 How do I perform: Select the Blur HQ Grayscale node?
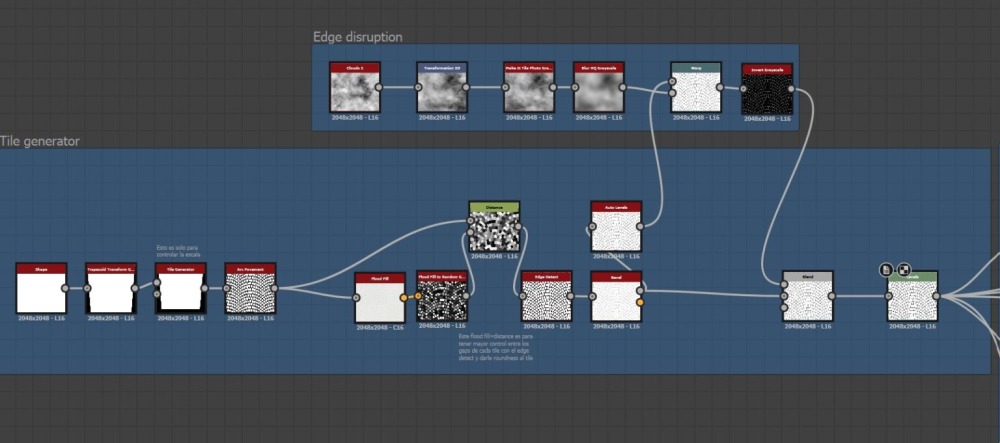pyautogui.click(x=598, y=87)
